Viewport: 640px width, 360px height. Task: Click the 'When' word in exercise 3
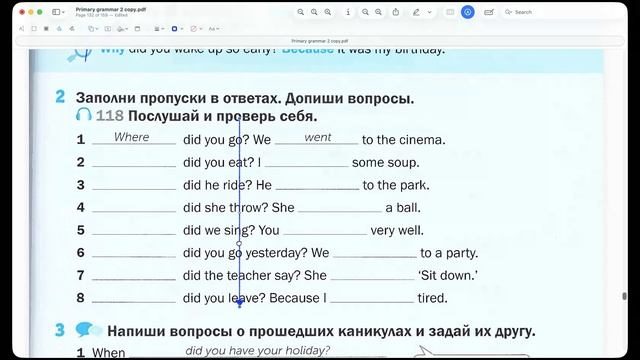pyautogui.click(x=108, y=352)
